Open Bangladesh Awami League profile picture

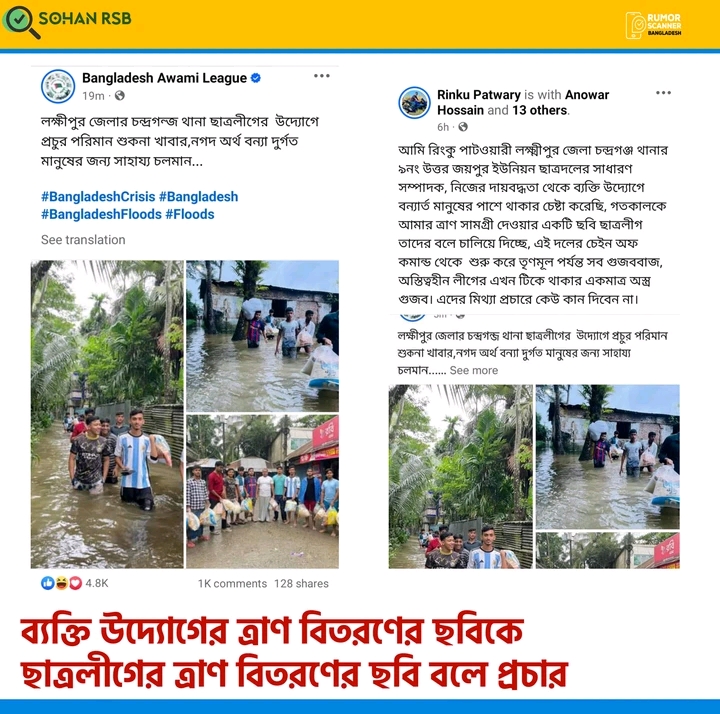(58, 86)
